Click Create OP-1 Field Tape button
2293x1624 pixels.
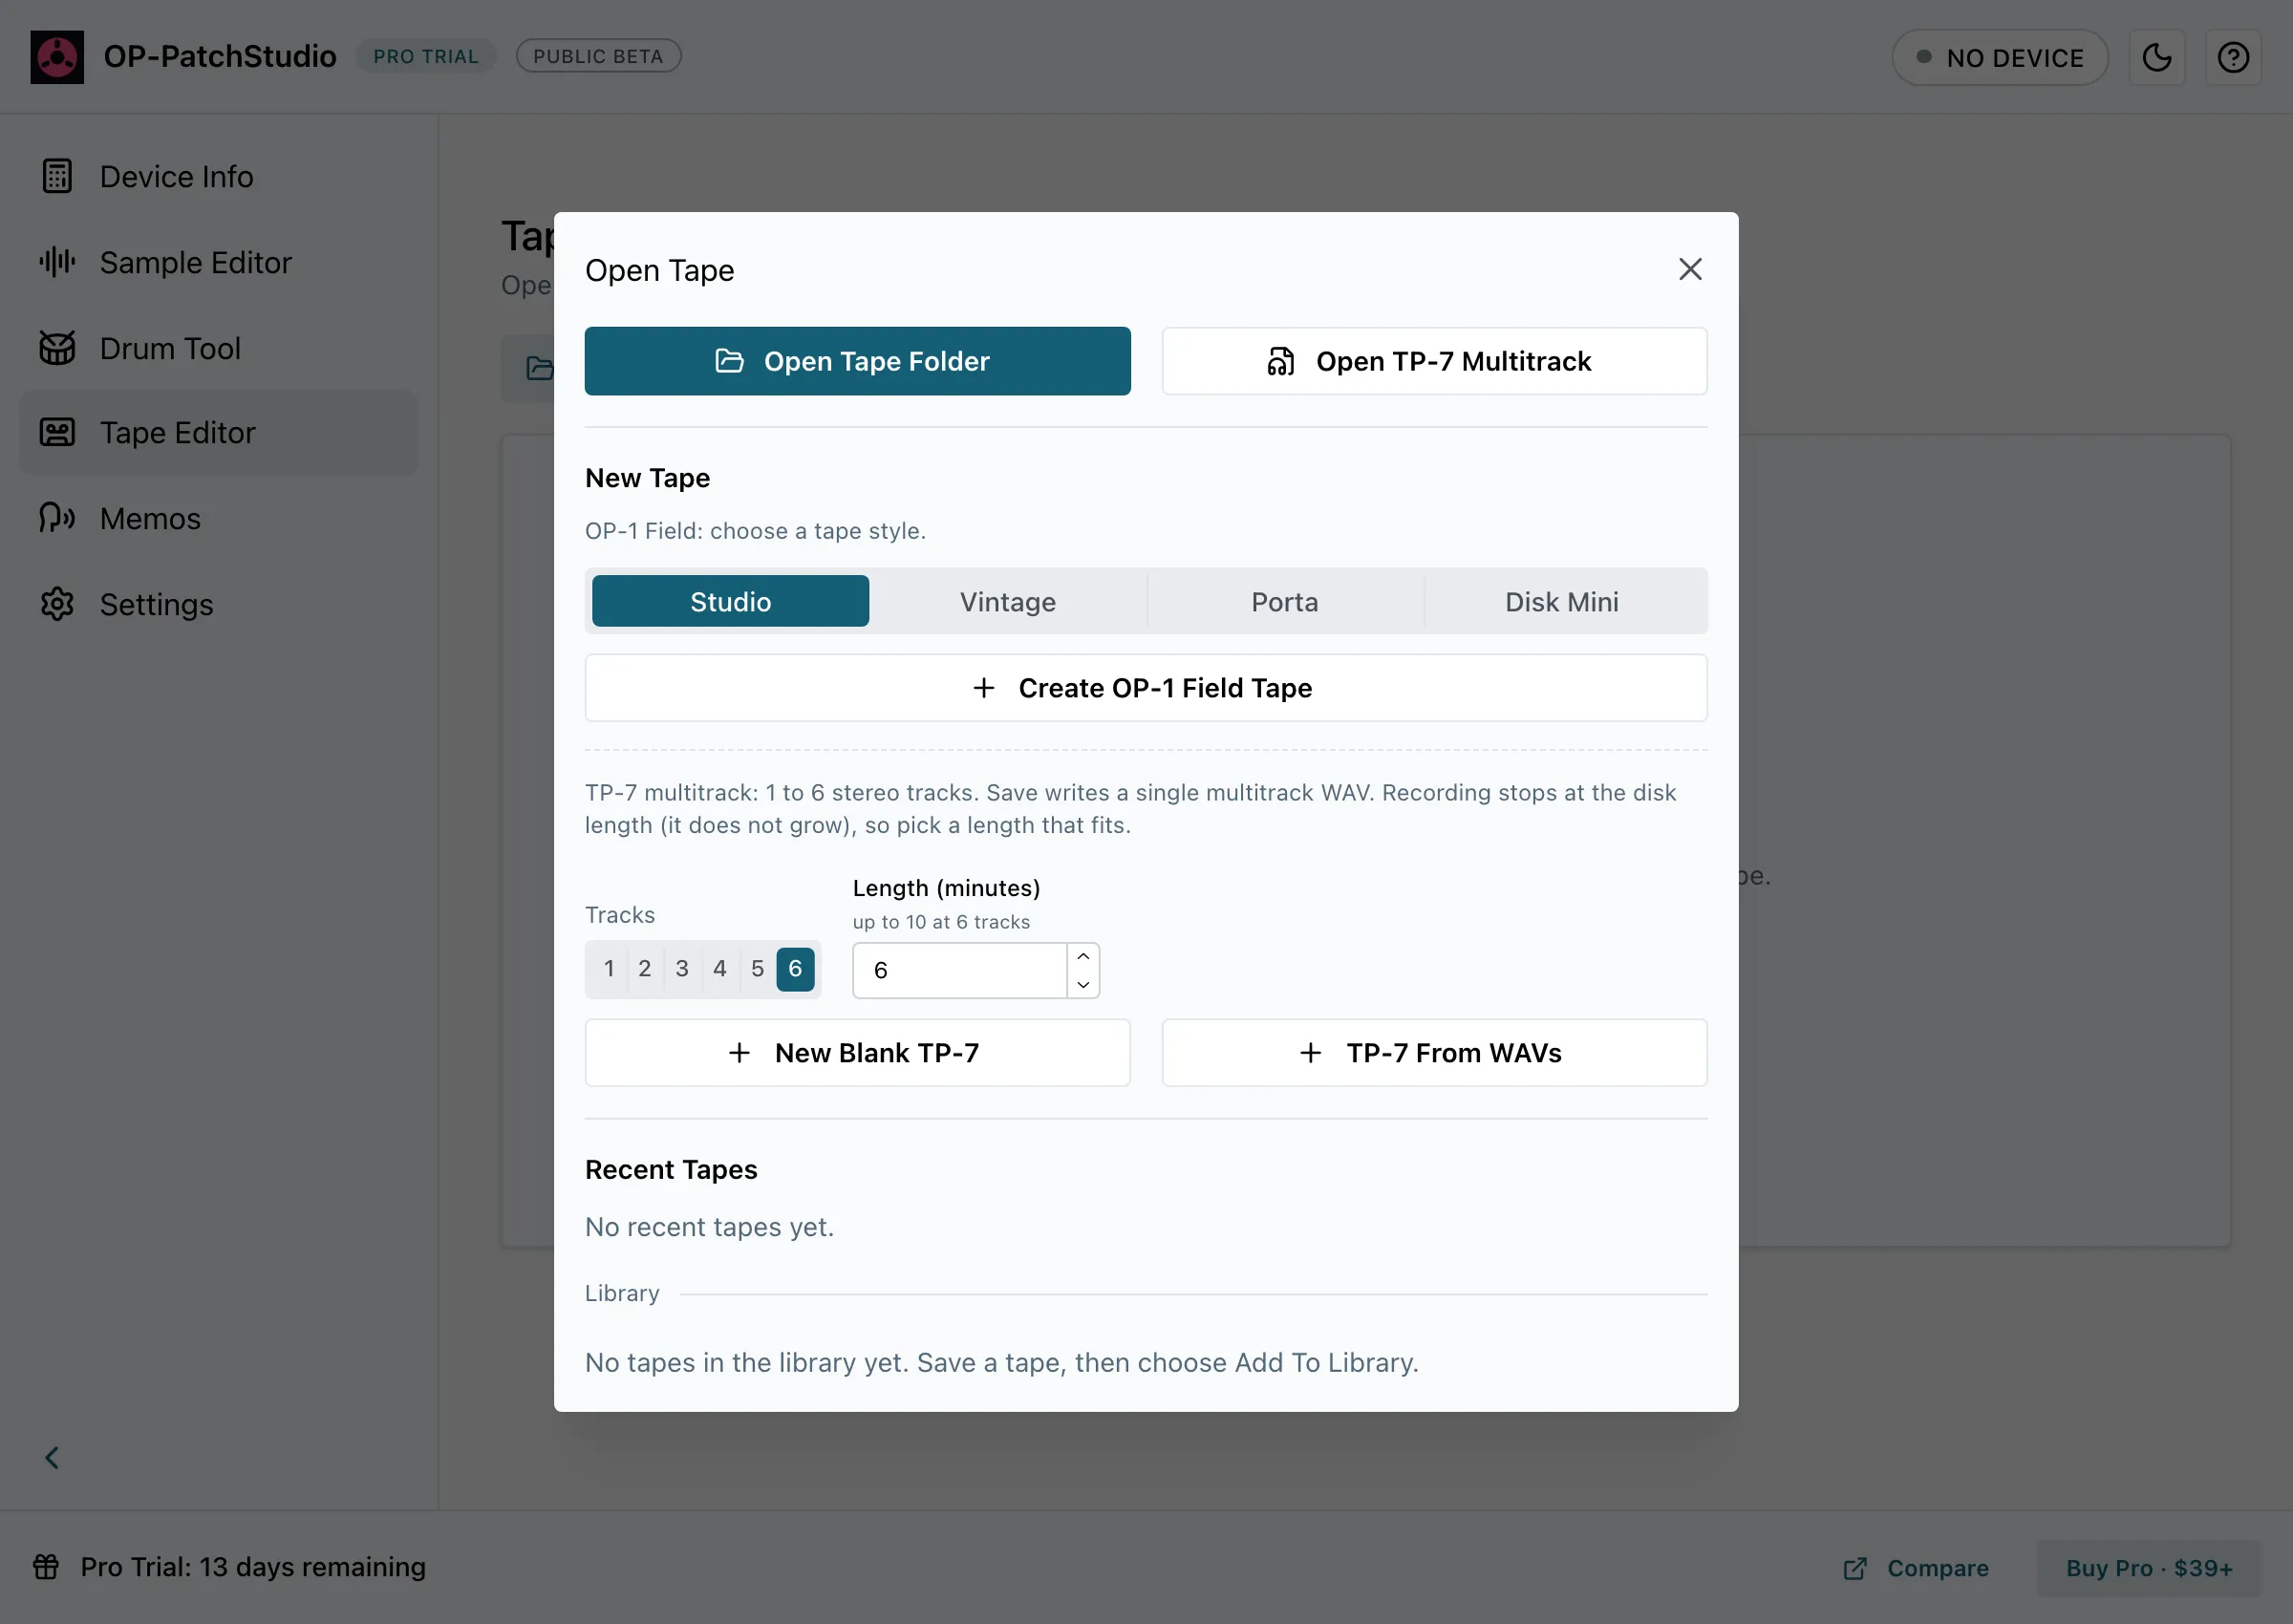tap(1146, 688)
